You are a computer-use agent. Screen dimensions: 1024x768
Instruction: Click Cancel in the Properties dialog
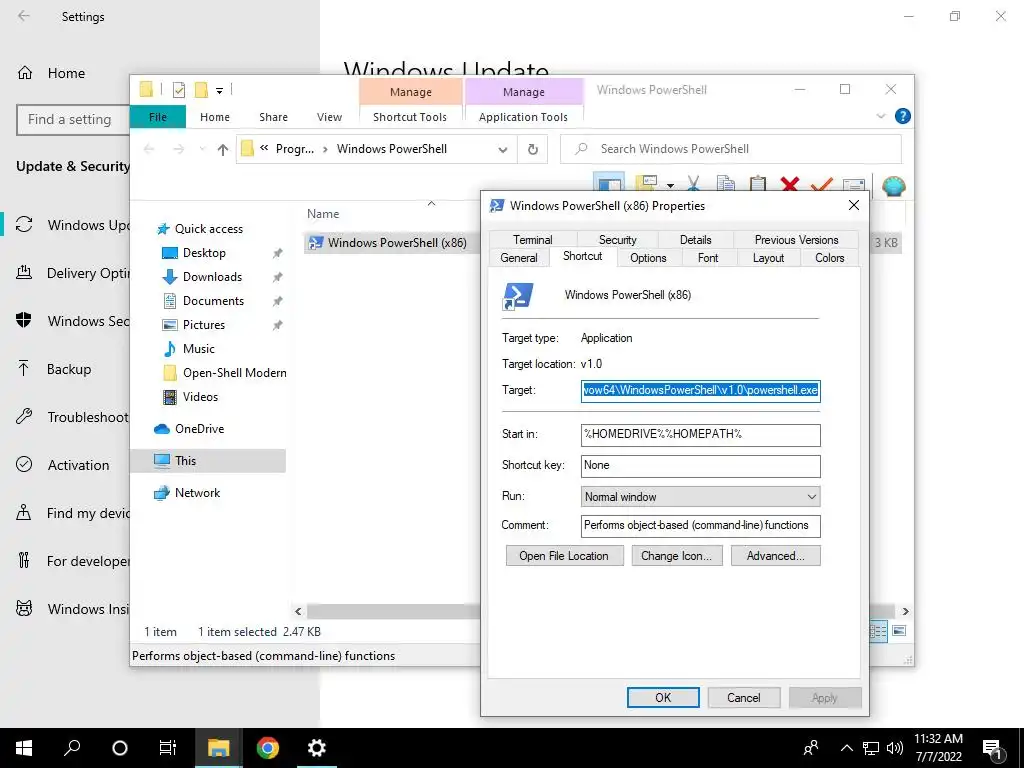point(744,697)
